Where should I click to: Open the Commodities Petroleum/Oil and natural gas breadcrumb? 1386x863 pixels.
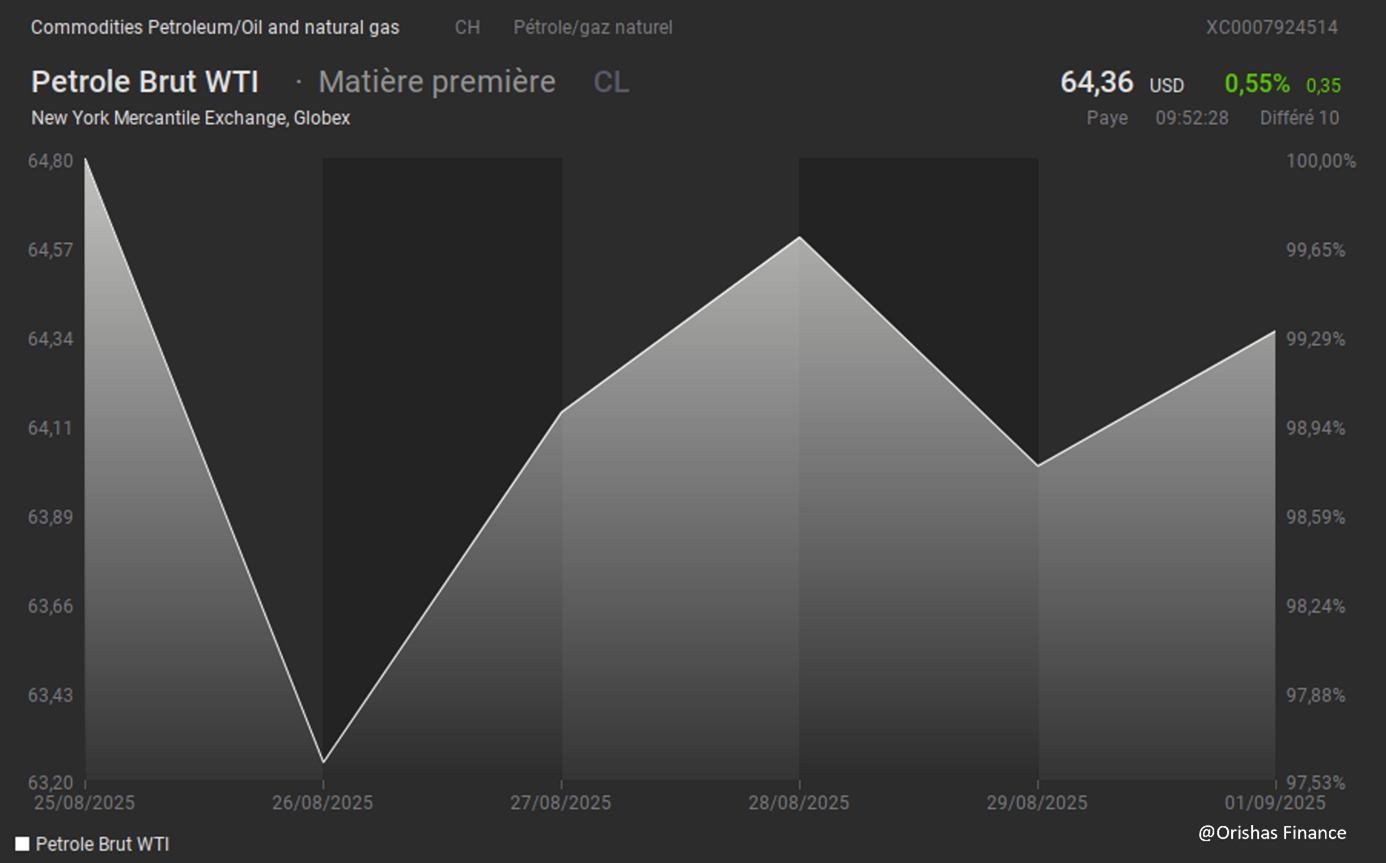click(215, 27)
